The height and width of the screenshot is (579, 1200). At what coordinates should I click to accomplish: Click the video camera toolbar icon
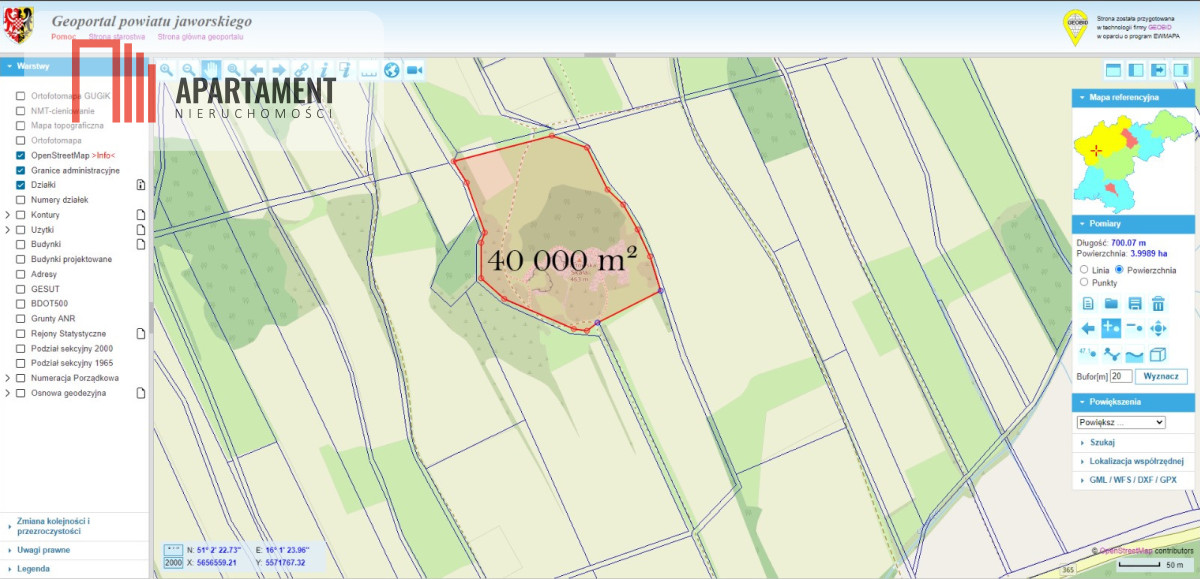coord(414,70)
